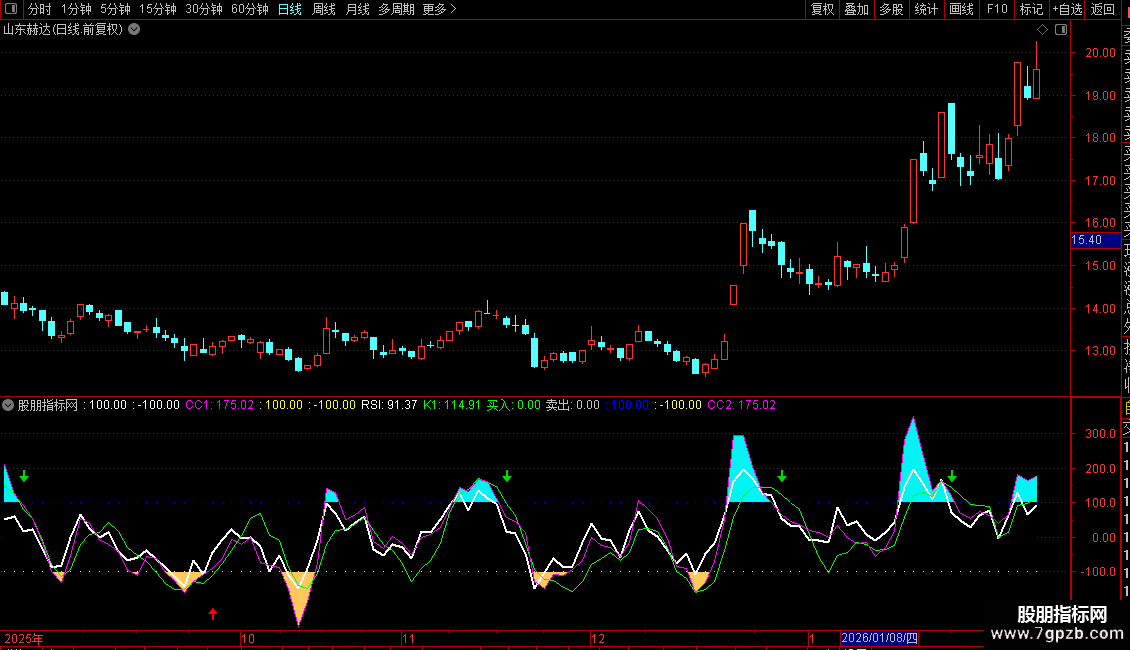This screenshot has width=1130, height=650.
Task: Select the 日线 daily chart tab
Action: click(x=290, y=9)
